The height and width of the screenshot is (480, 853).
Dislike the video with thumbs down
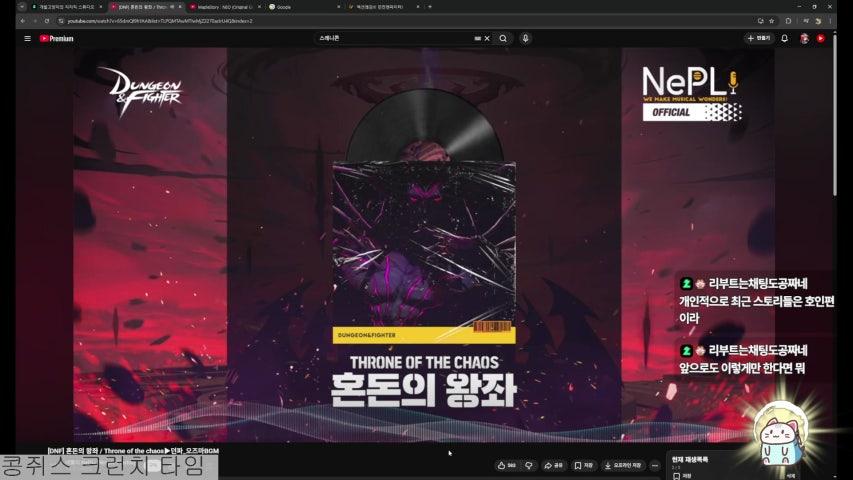click(529, 465)
